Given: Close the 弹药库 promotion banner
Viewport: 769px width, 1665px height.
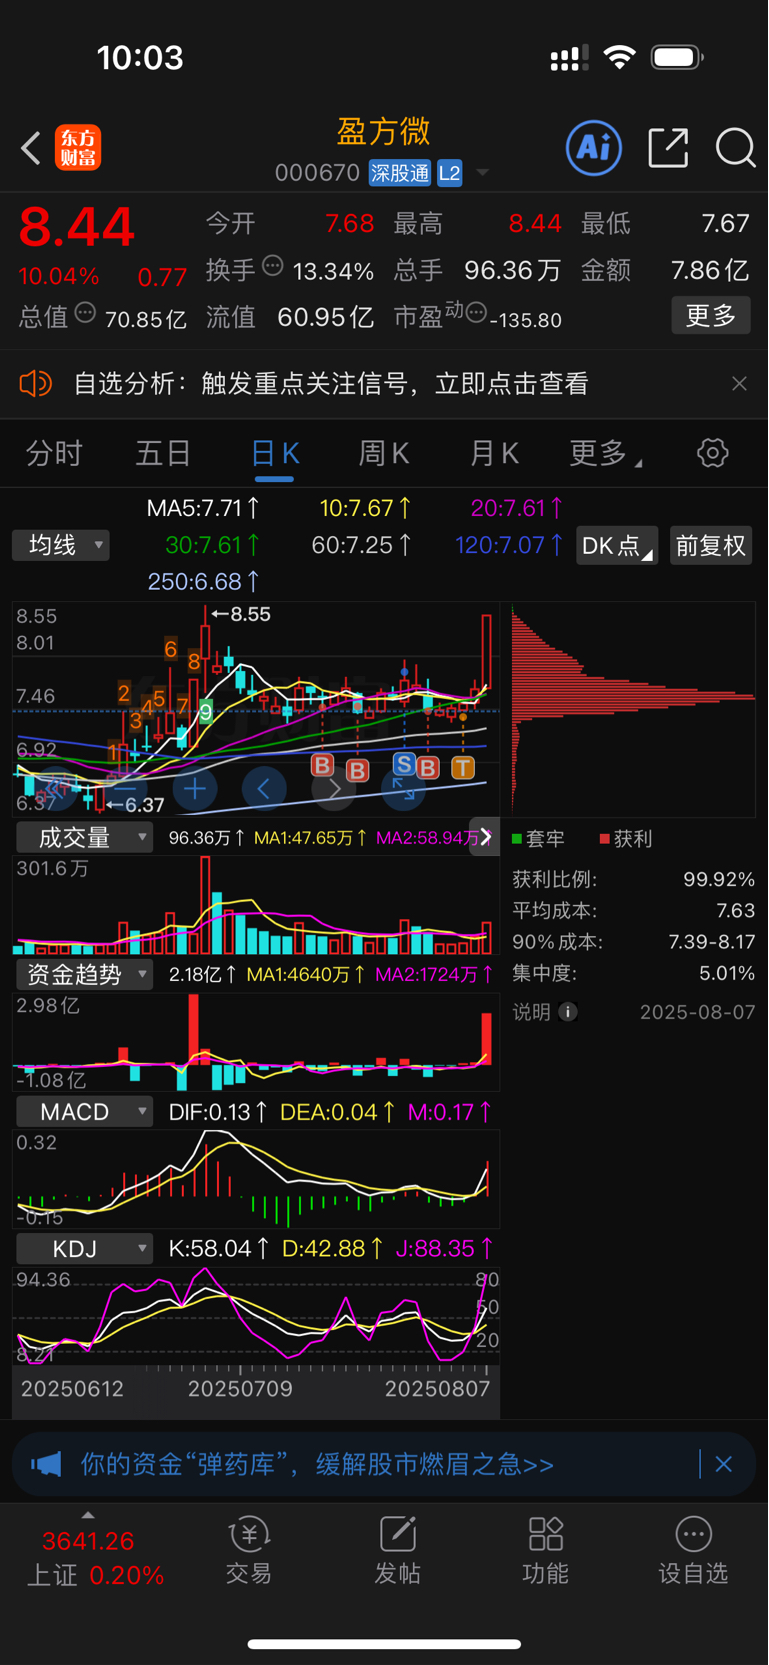Looking at the screenshot, I should (x=724, y=1464).
